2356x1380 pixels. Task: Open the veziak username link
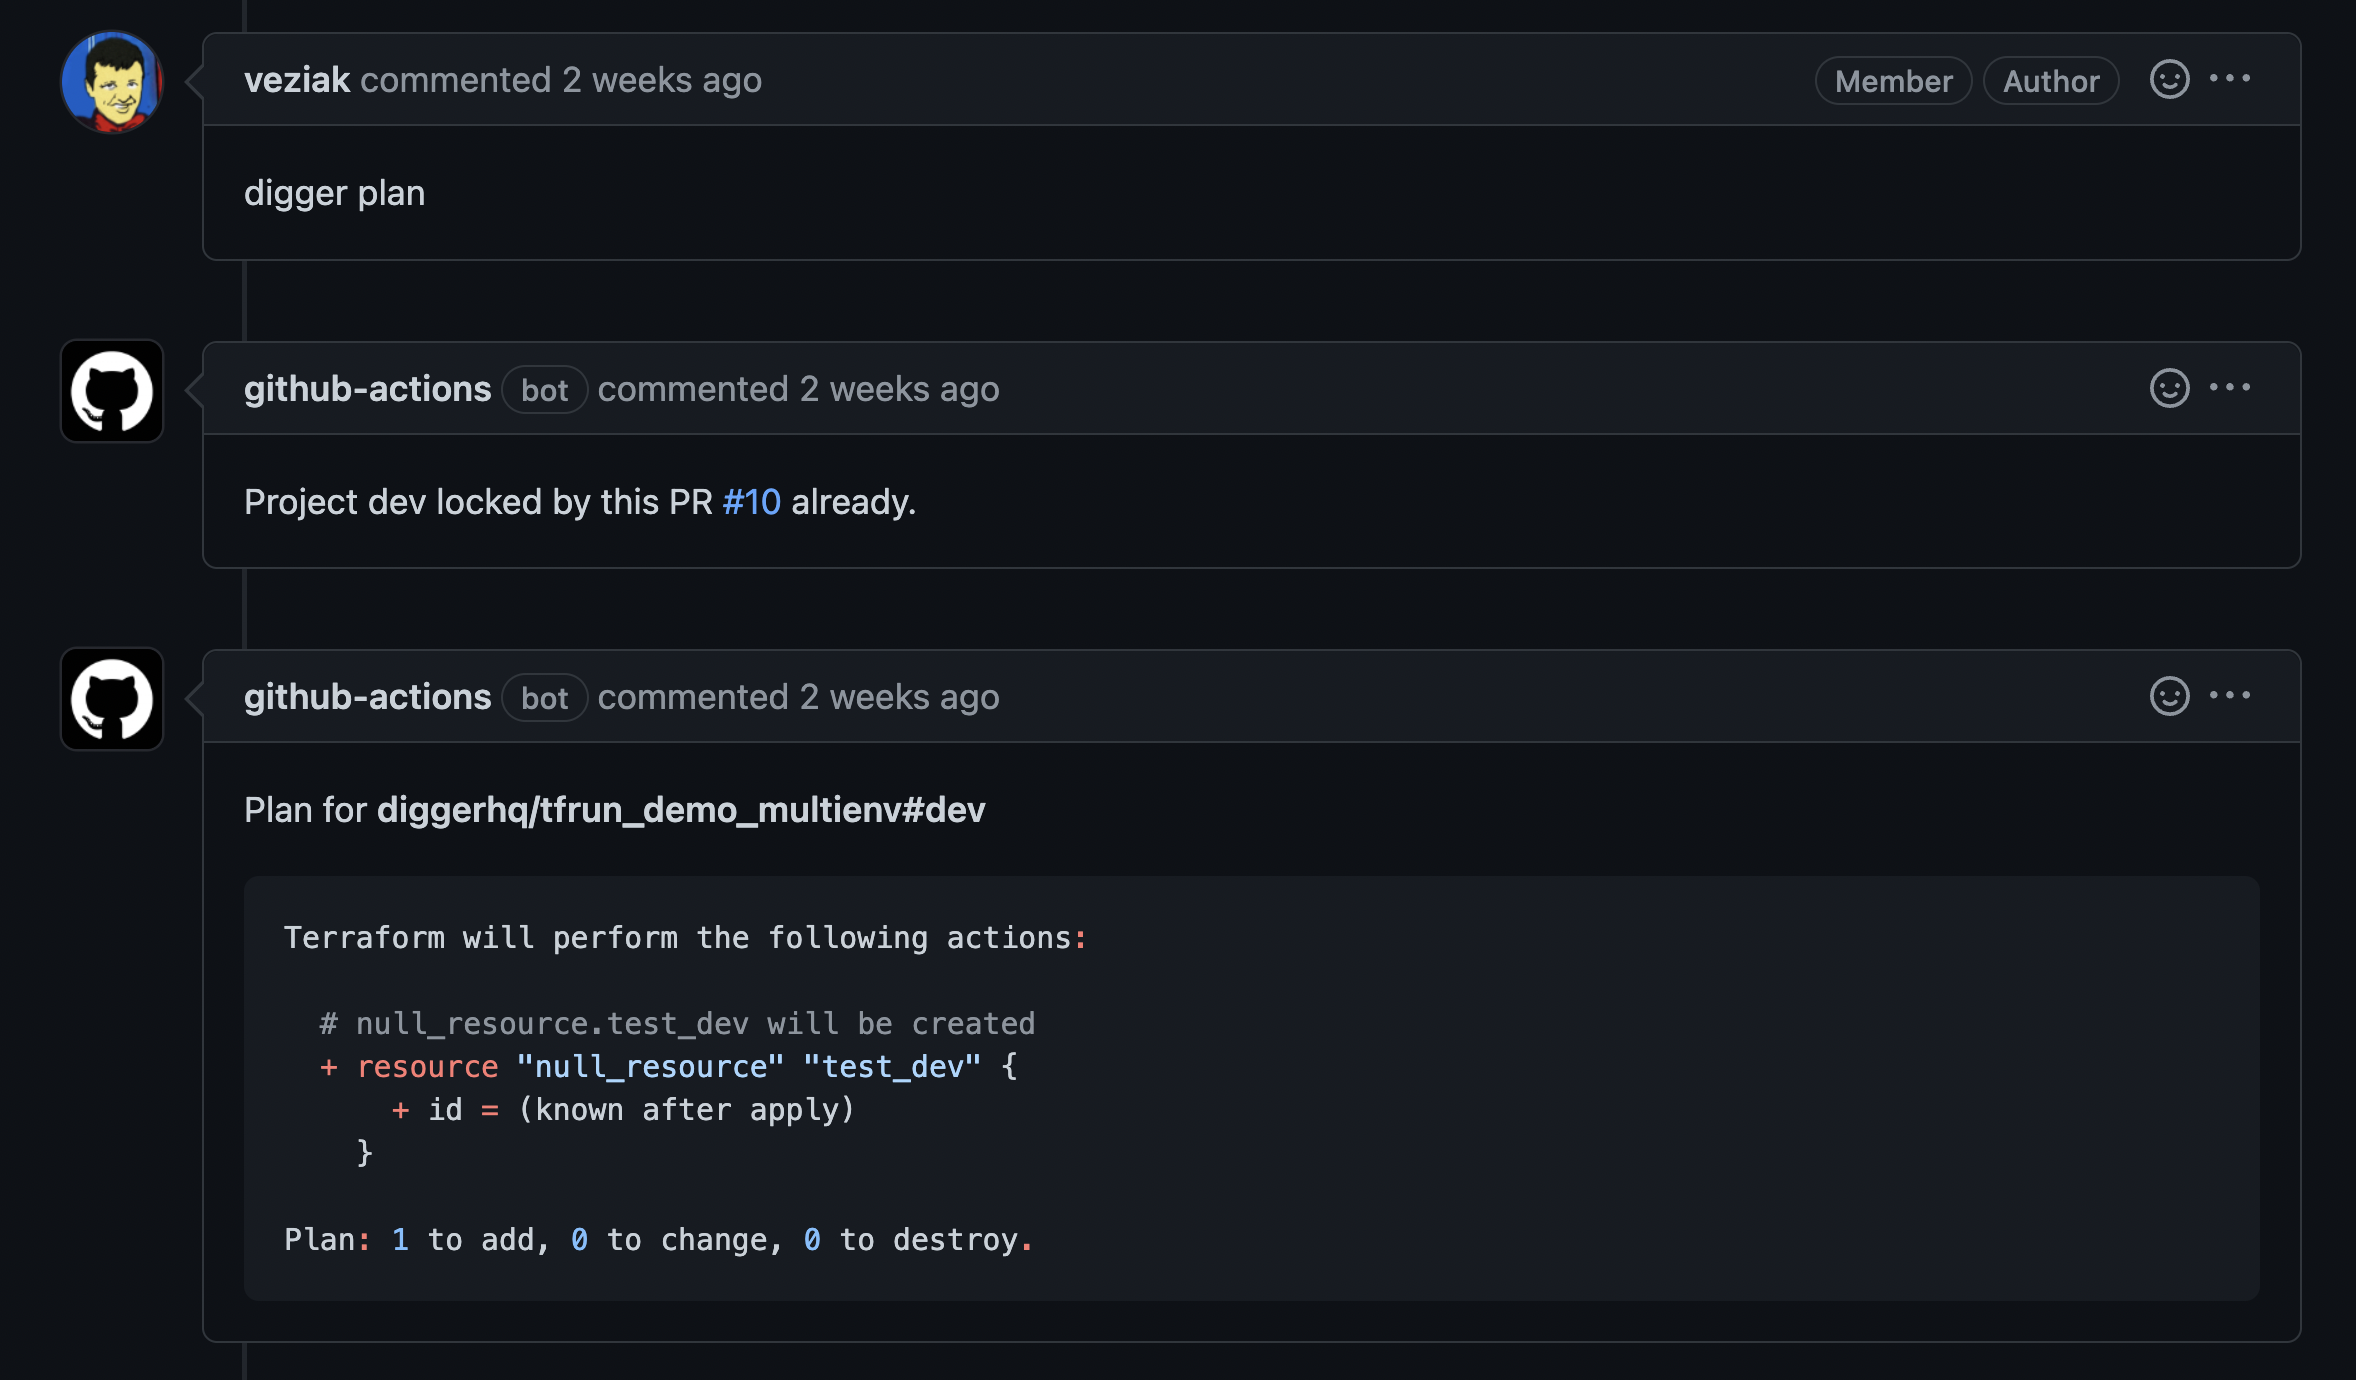point(297,80)
